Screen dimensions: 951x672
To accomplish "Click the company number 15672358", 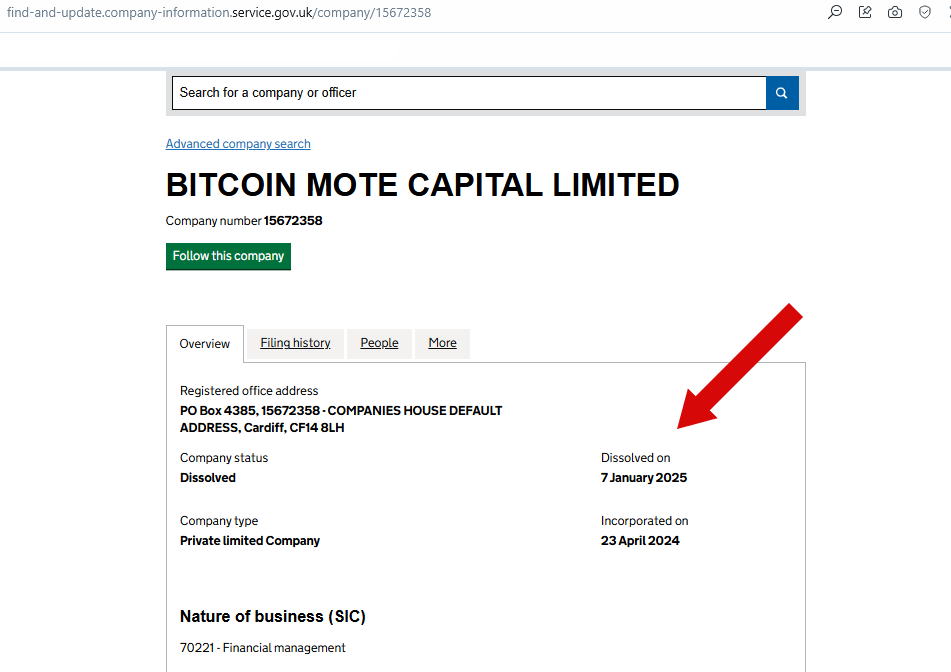I will 293,221.
